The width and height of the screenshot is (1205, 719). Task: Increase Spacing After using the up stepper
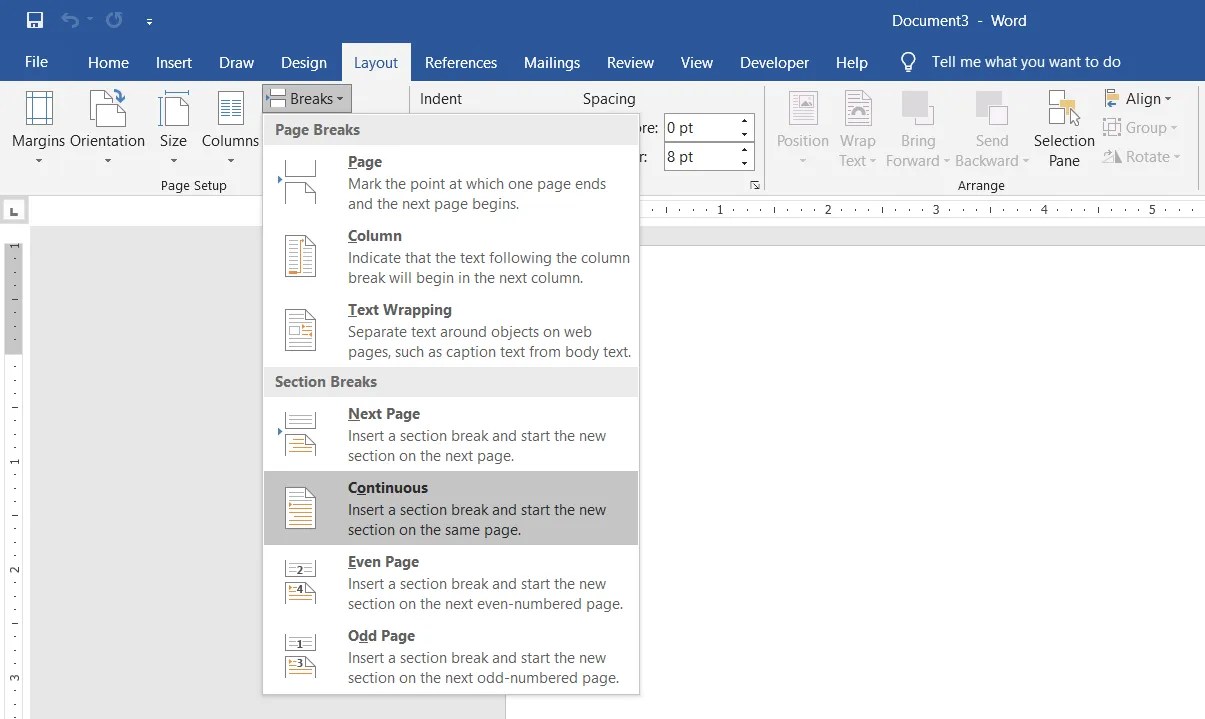click(744, 151)
